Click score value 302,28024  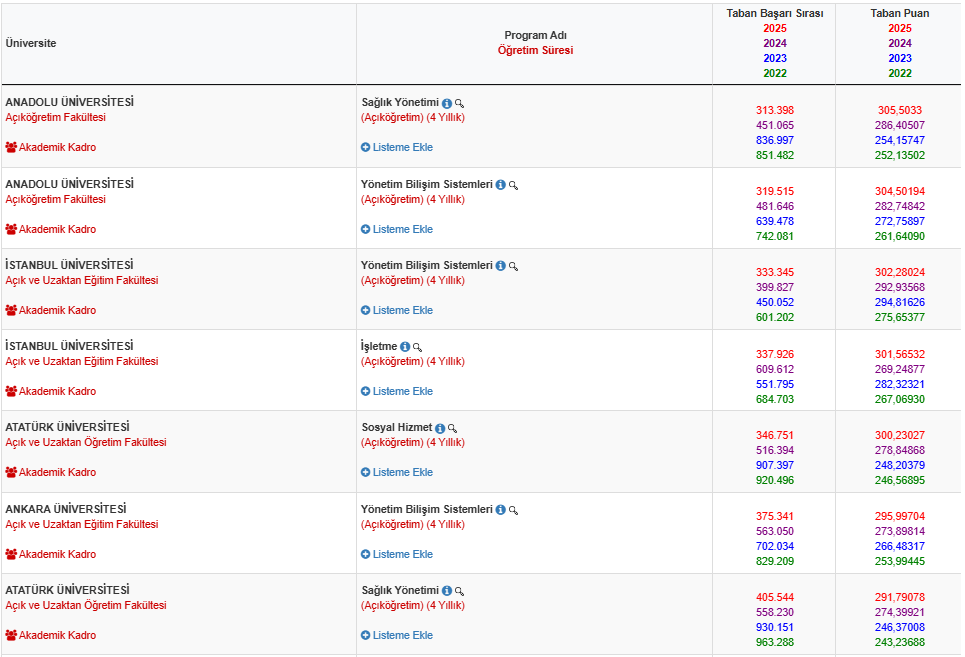(x=900, y=273)
